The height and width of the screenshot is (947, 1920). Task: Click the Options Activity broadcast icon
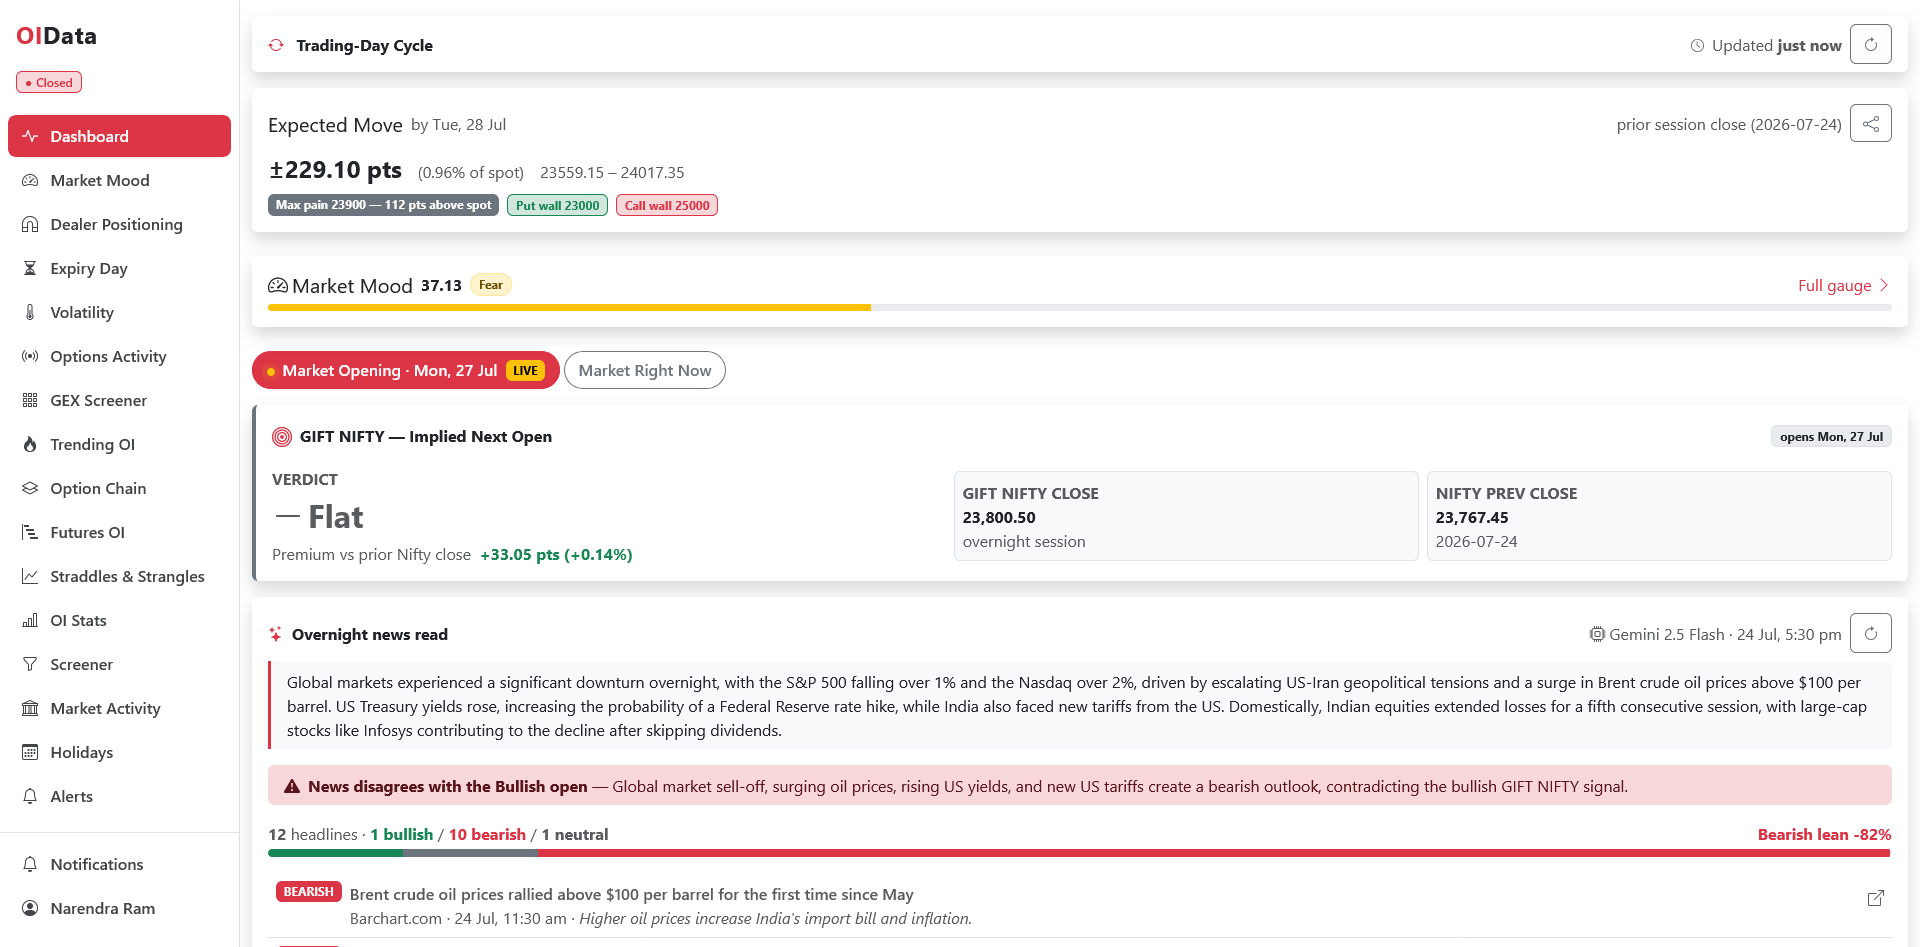coord(30,356)
